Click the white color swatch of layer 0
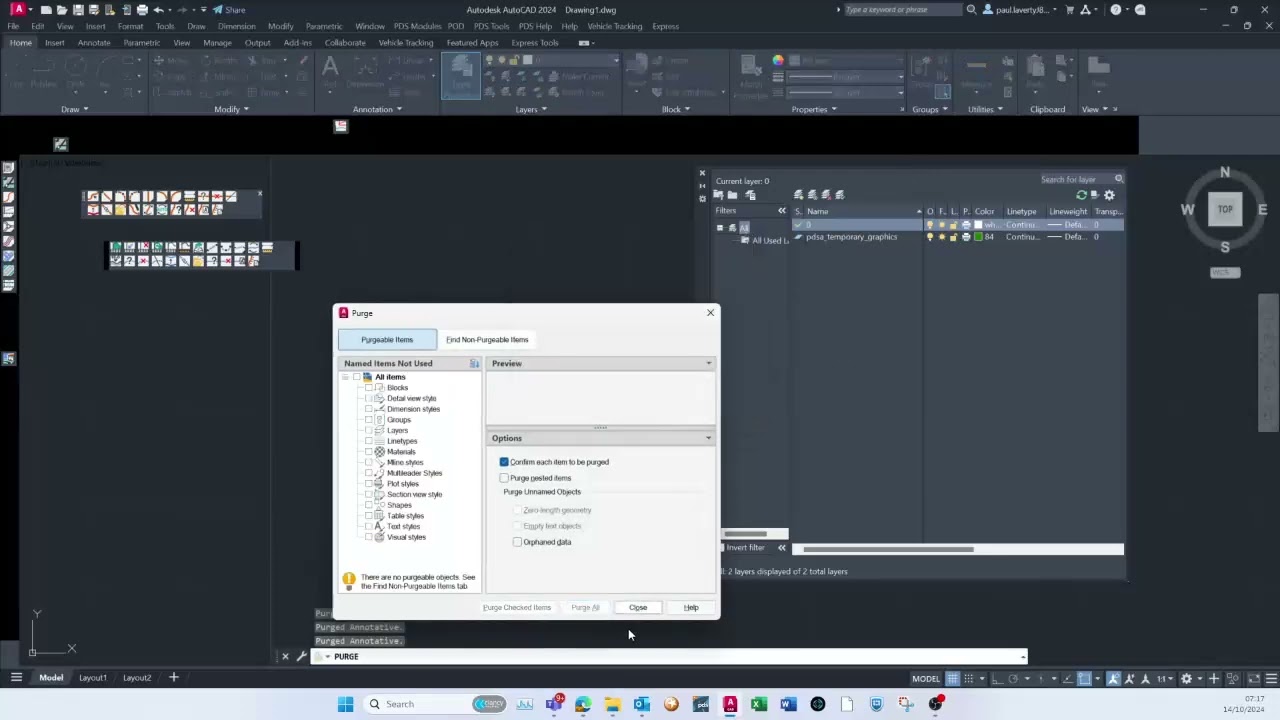The image size is (1280, 720). tap(978, 225)
